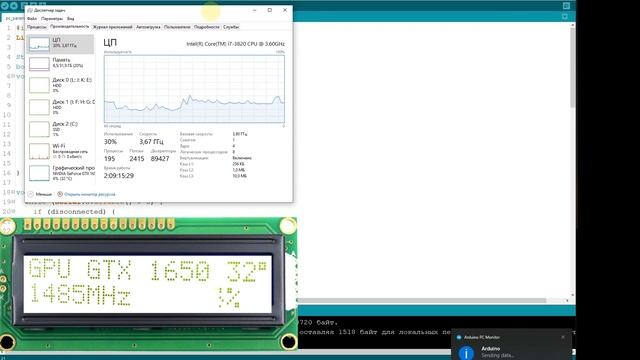640x360 pixels.
Task: Click the 89427 handles count
Action: tap(160, 159)
